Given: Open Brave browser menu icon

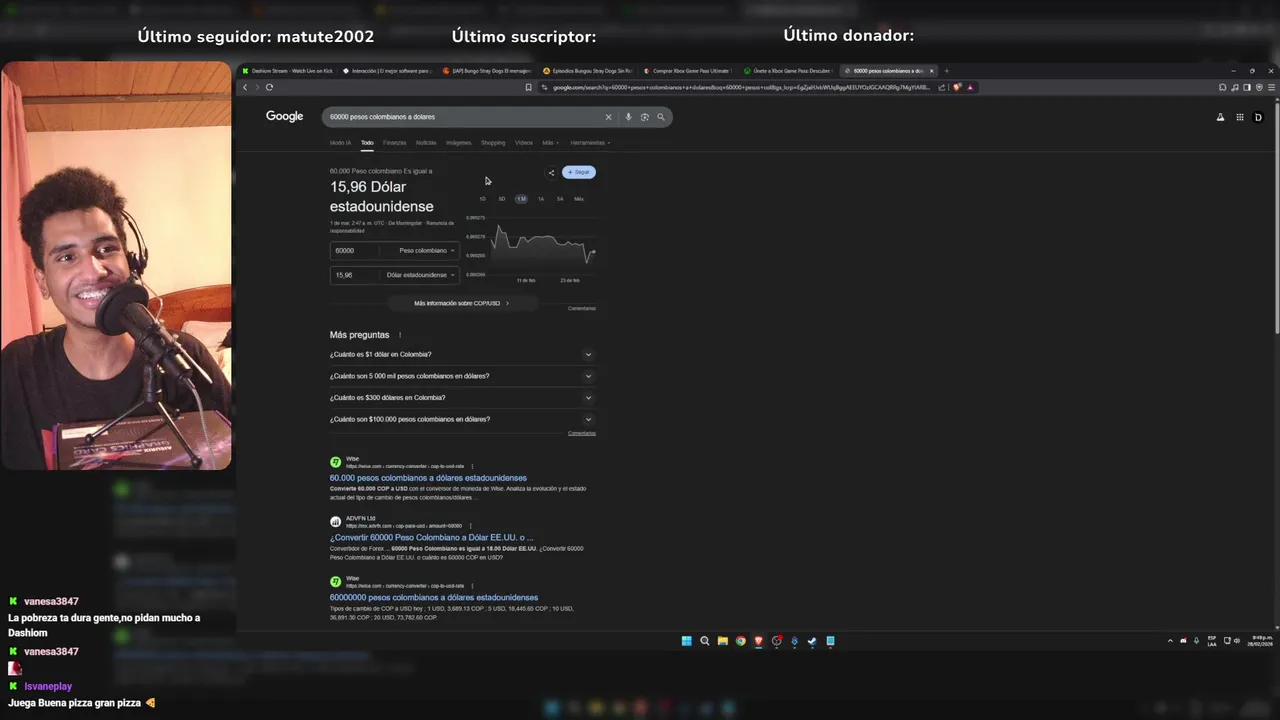Looking at the screenshot, I should [1270, 87].
